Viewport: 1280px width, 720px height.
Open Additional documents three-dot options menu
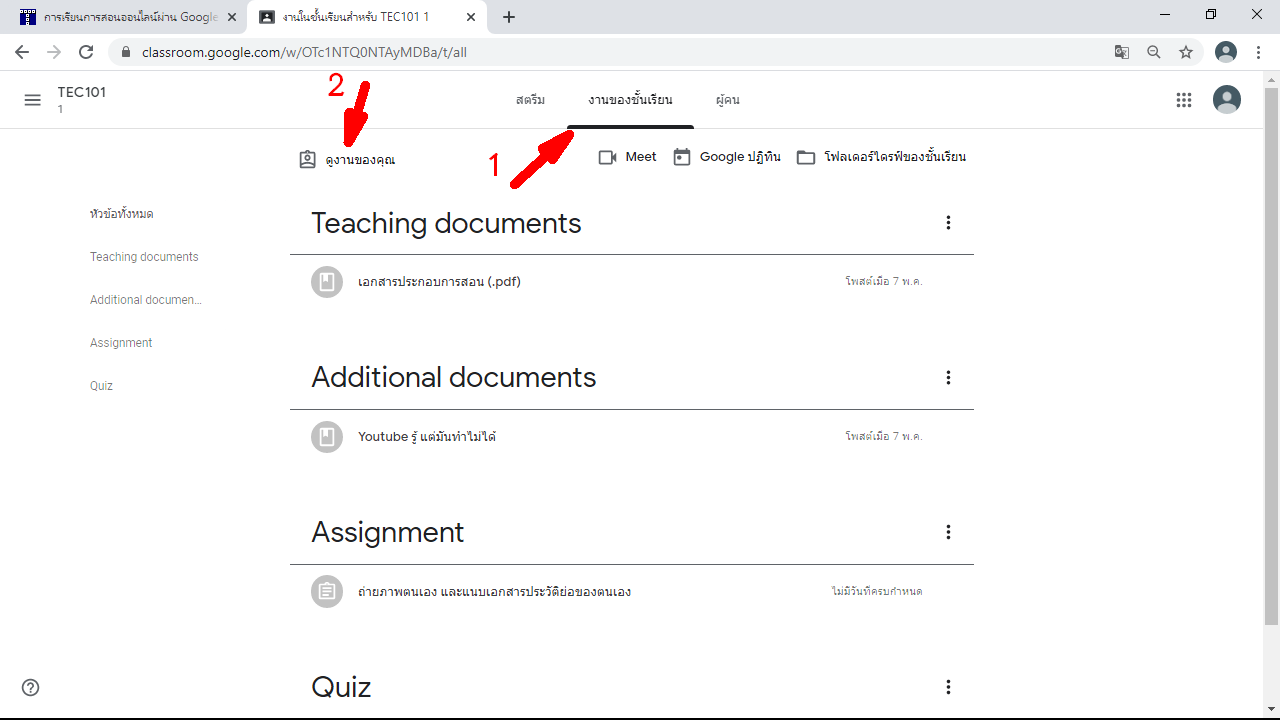(x=948, y=378)
